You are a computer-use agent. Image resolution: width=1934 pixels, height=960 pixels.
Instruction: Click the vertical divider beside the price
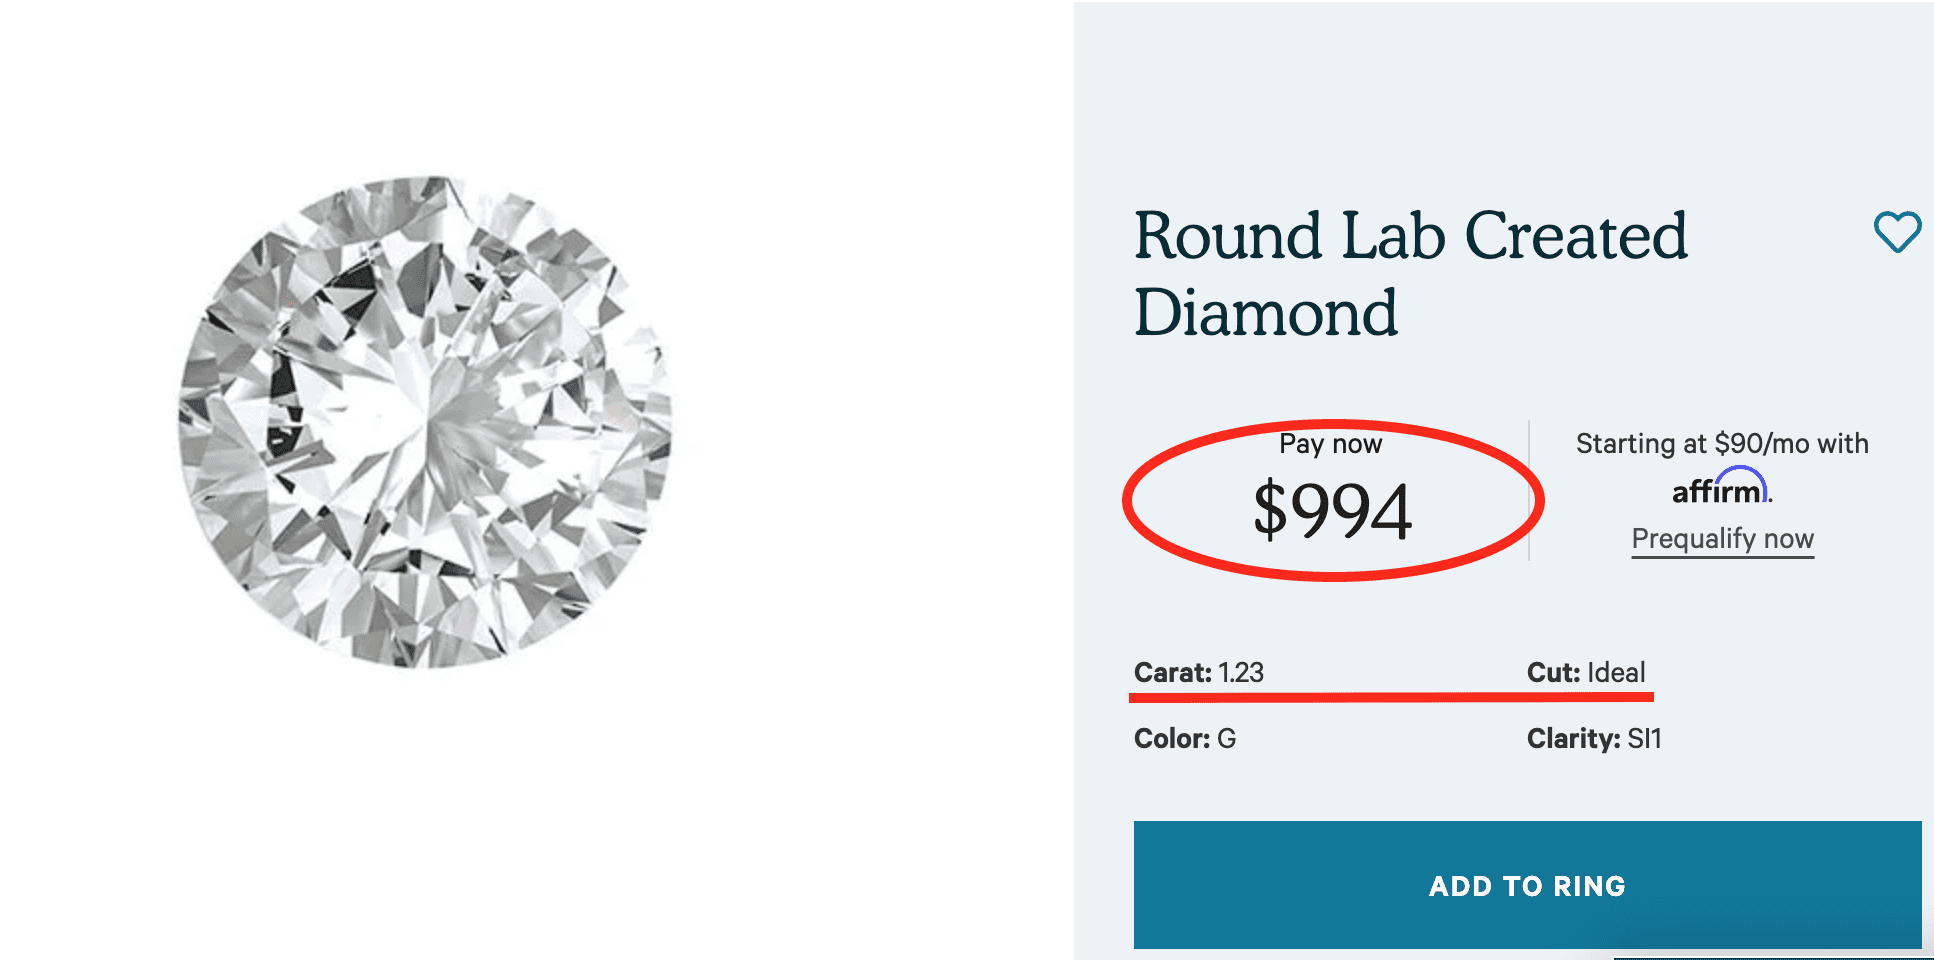click(x=1529, y=490)
